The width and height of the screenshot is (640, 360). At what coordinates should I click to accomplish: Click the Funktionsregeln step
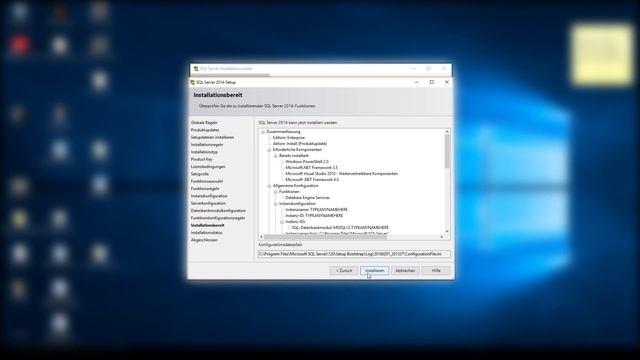click(x=205, y=189)
